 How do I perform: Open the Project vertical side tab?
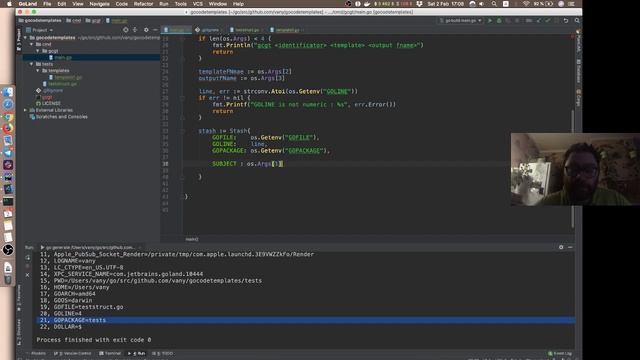(18, 40)
